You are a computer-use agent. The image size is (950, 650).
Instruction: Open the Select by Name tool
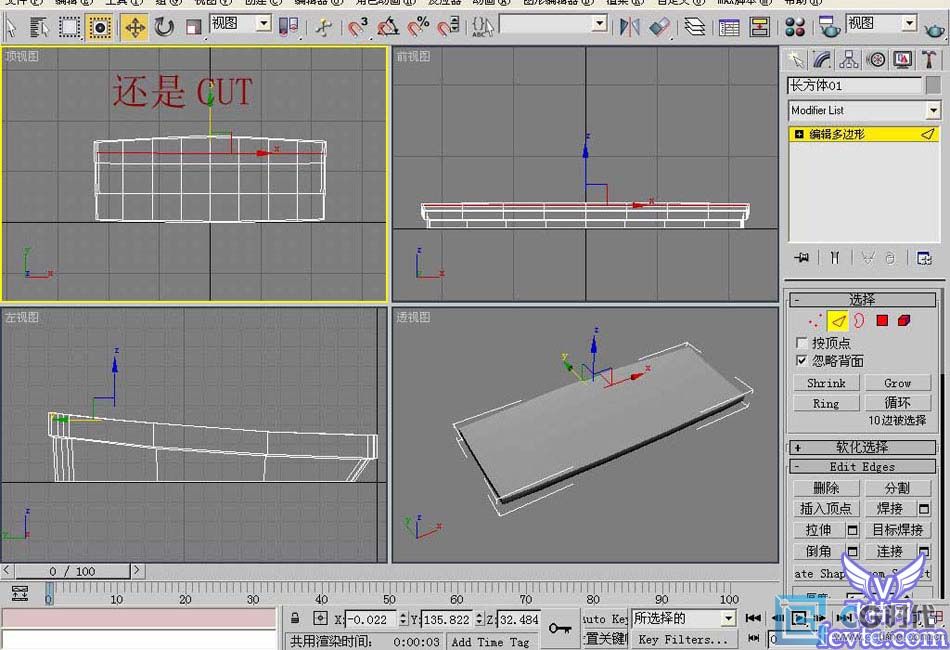(39, 27)
